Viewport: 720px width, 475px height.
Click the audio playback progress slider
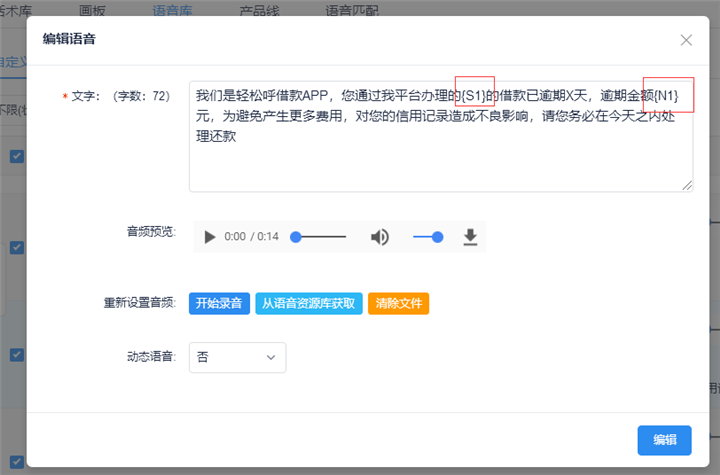(320, 237)
